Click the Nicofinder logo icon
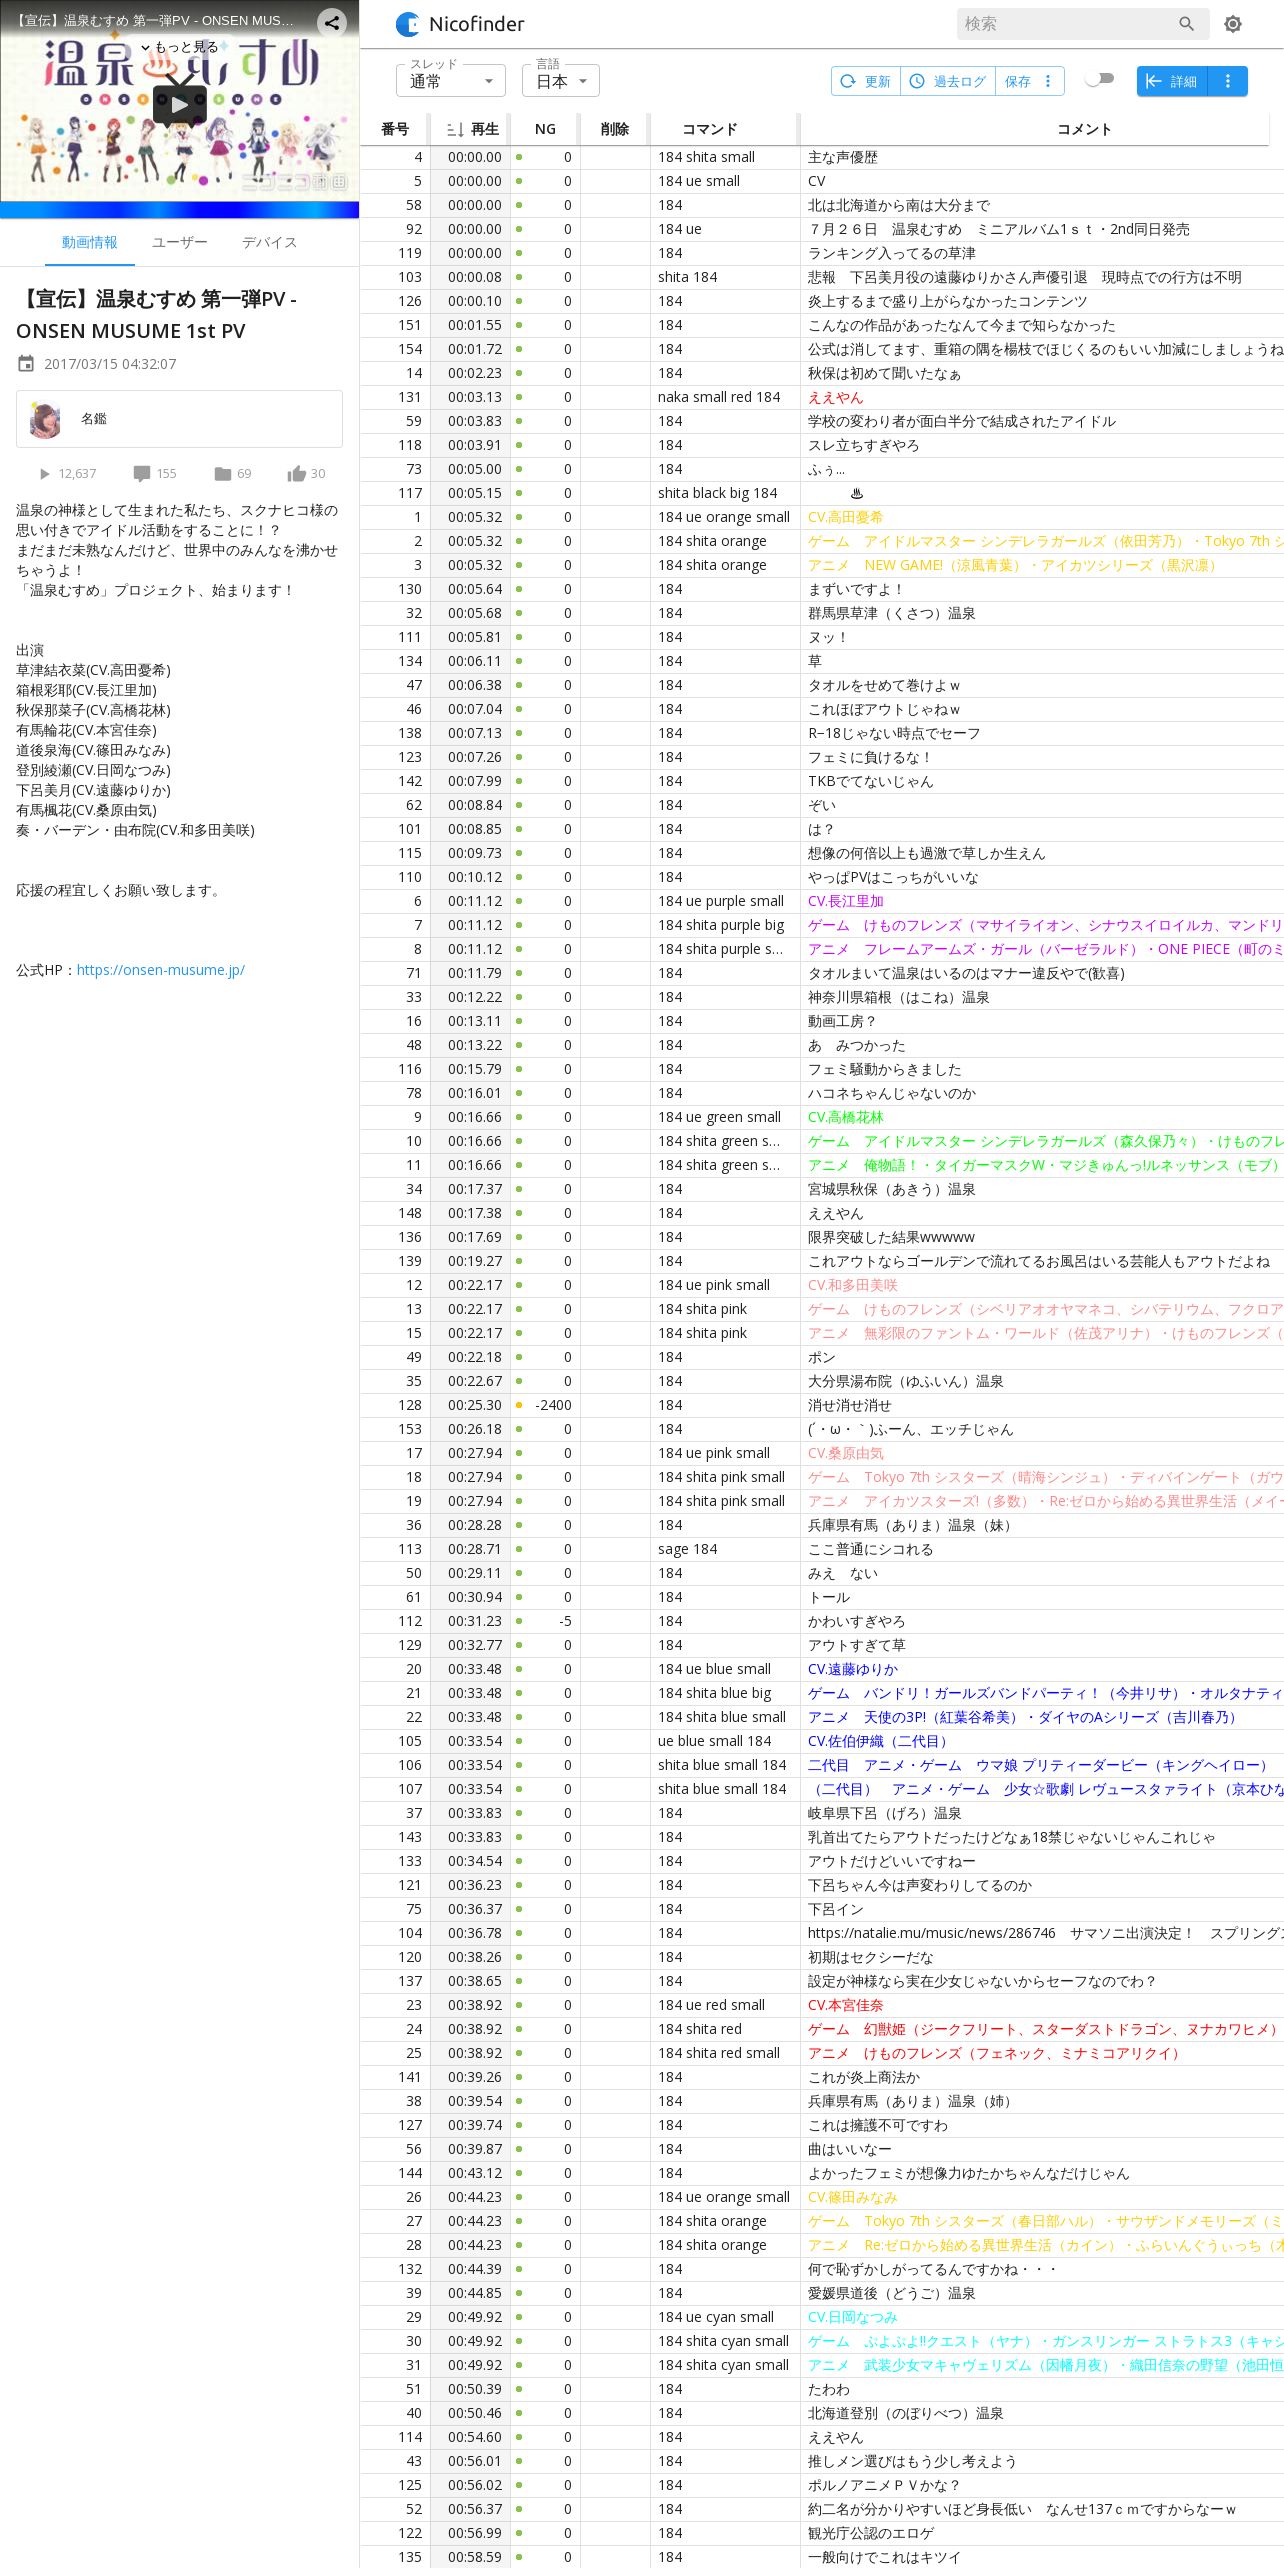The width and height of the screenshot is (1284, 2568). tap(408, 24)
